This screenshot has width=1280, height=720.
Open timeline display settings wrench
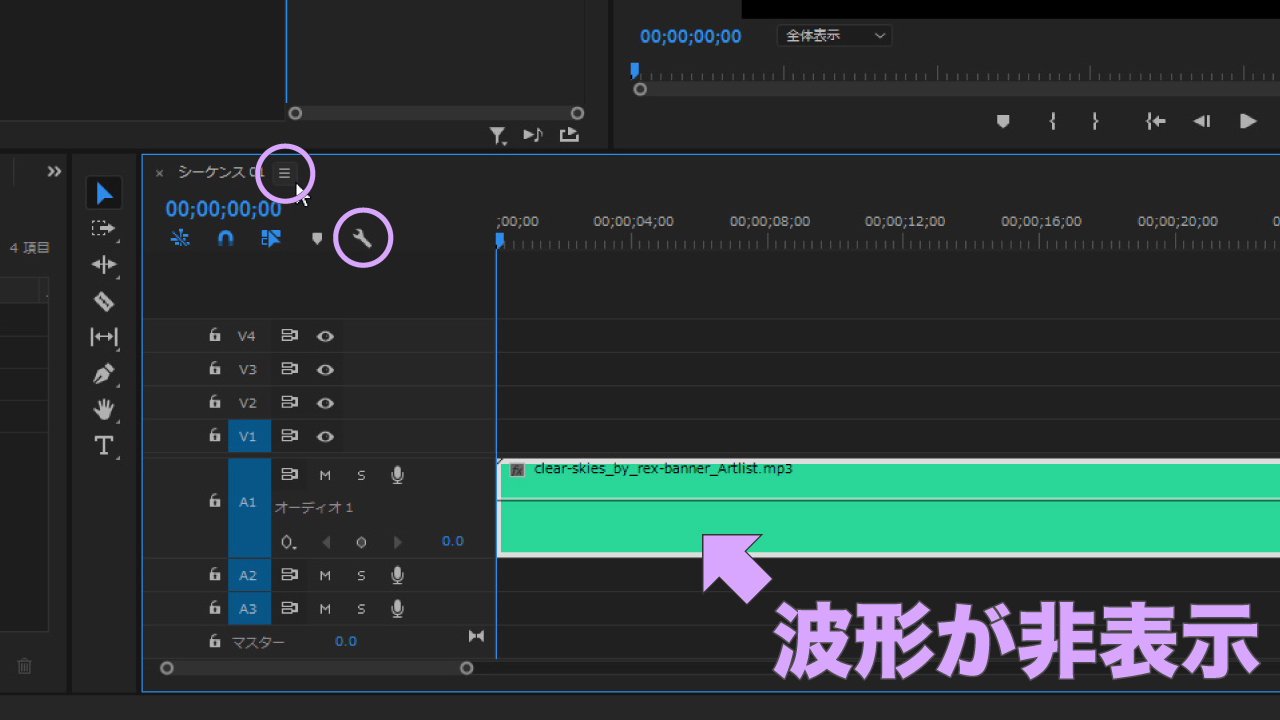click(363, 238)
